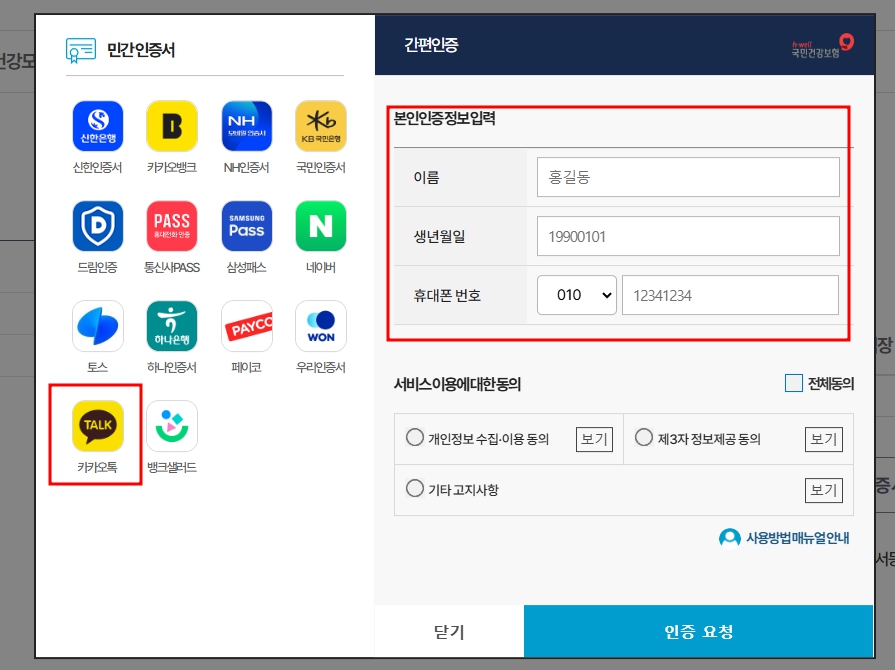
Task: Open the 사용방법매뉴얼안내 link
Action: 797,538
